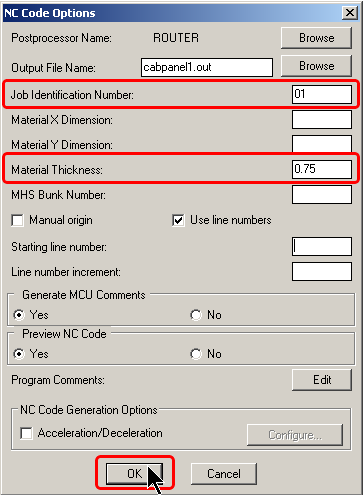This screenshot has width=363, height=495.
Task: Cancel the NC Code Options dialog
Action: (x=224, y=474)
